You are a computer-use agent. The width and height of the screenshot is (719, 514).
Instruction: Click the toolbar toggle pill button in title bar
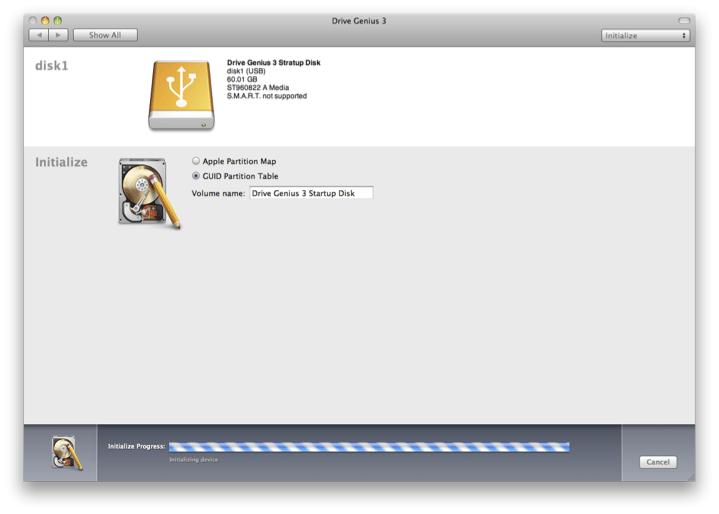pos(684,21)
